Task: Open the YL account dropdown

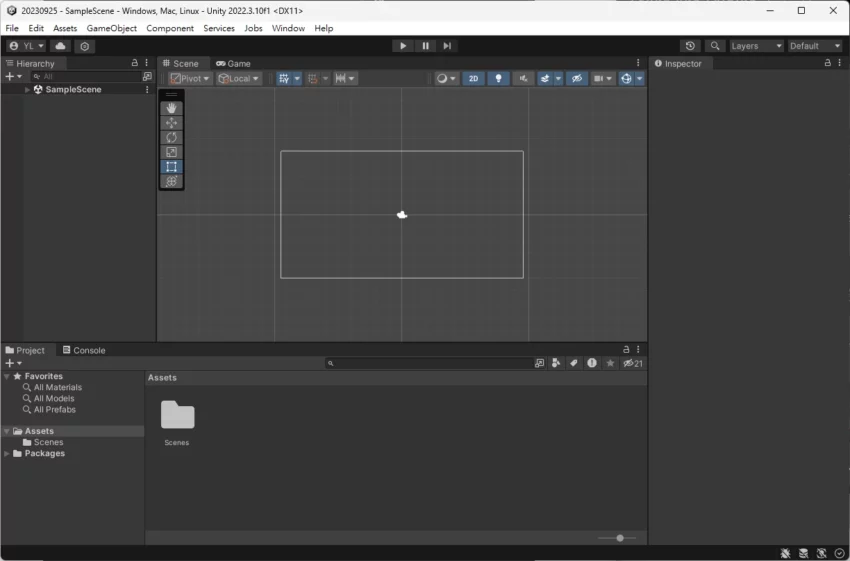Action: (27, 46)
